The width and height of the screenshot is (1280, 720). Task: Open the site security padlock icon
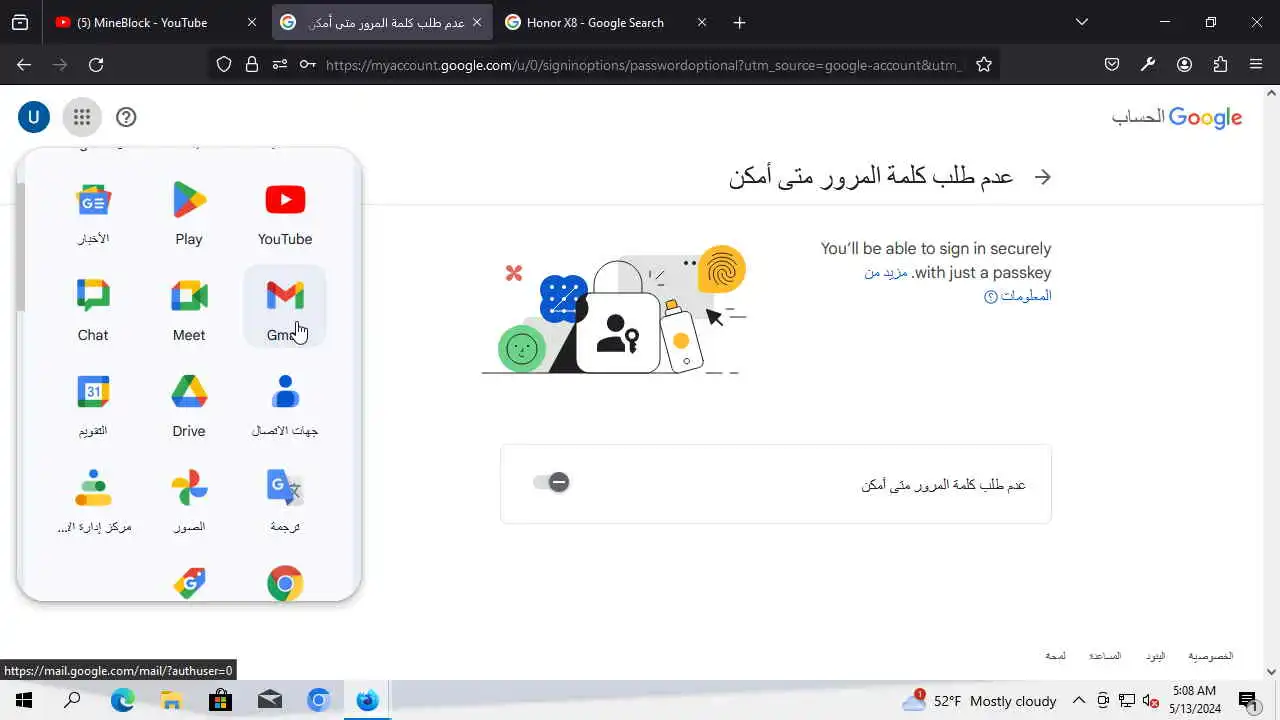pyautogui.click(x=252, y=64)
